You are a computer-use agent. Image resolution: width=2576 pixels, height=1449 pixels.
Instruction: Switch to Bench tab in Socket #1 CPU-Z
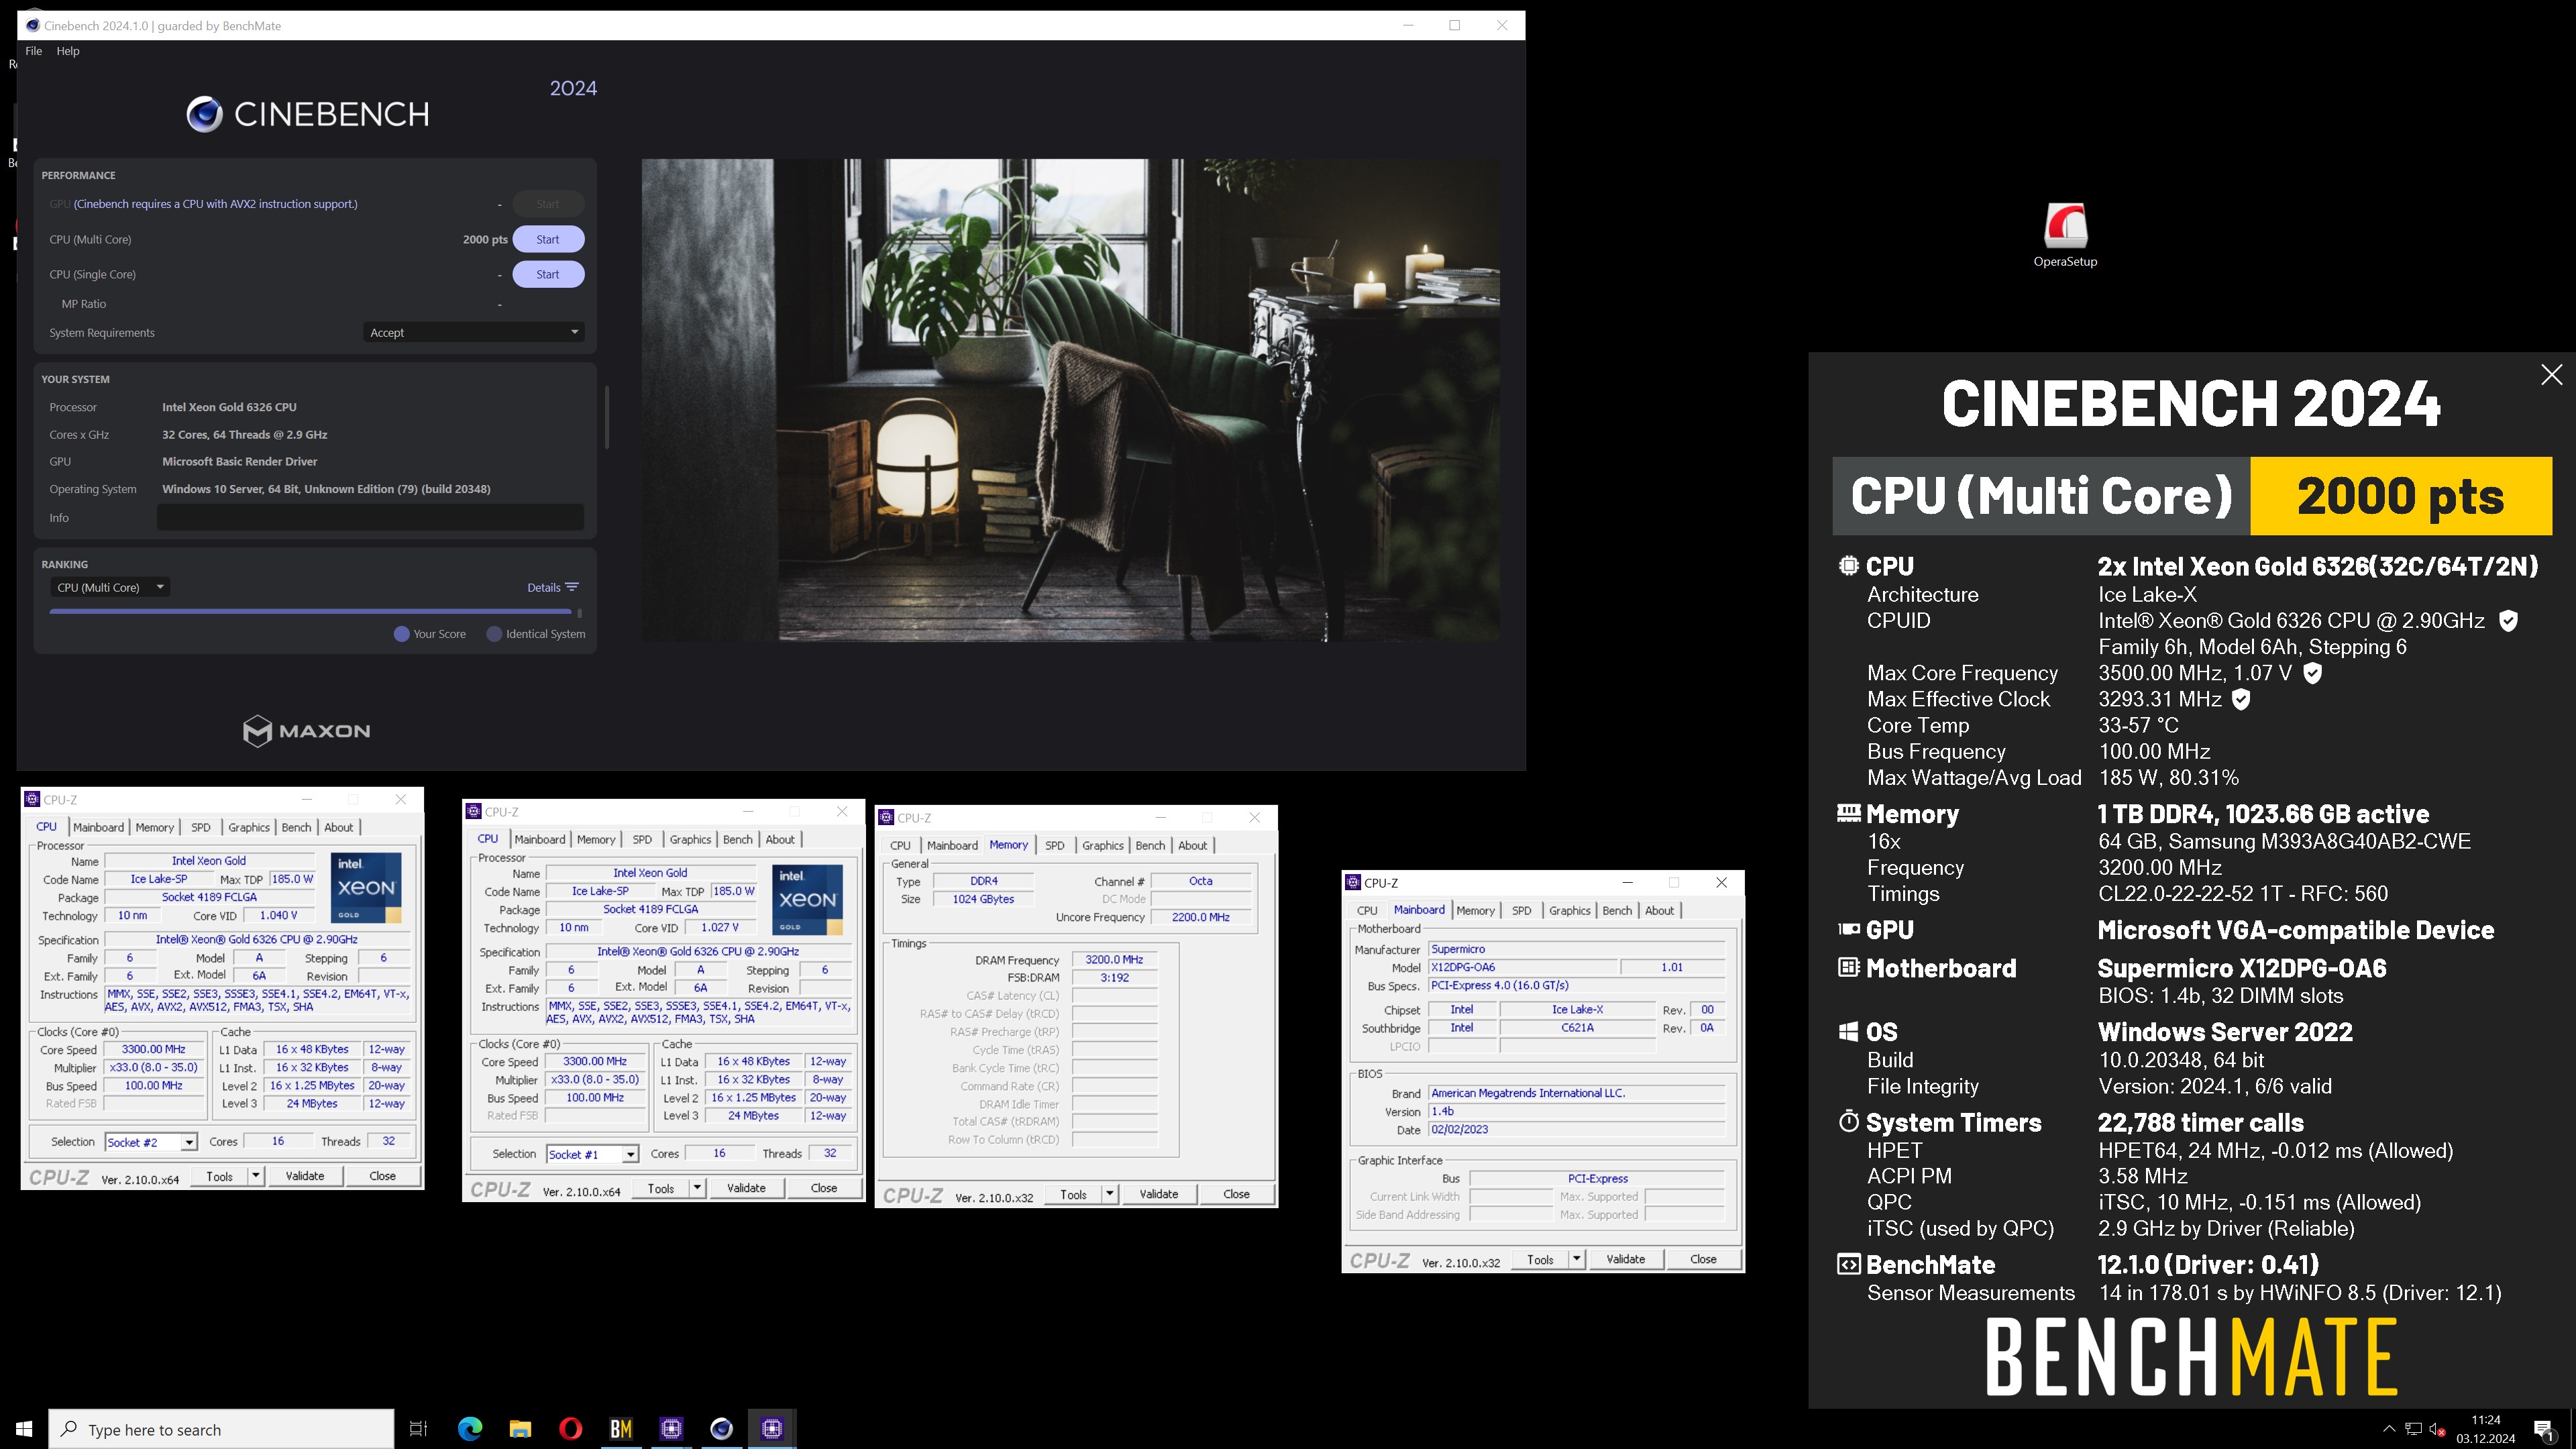[738, 839]
